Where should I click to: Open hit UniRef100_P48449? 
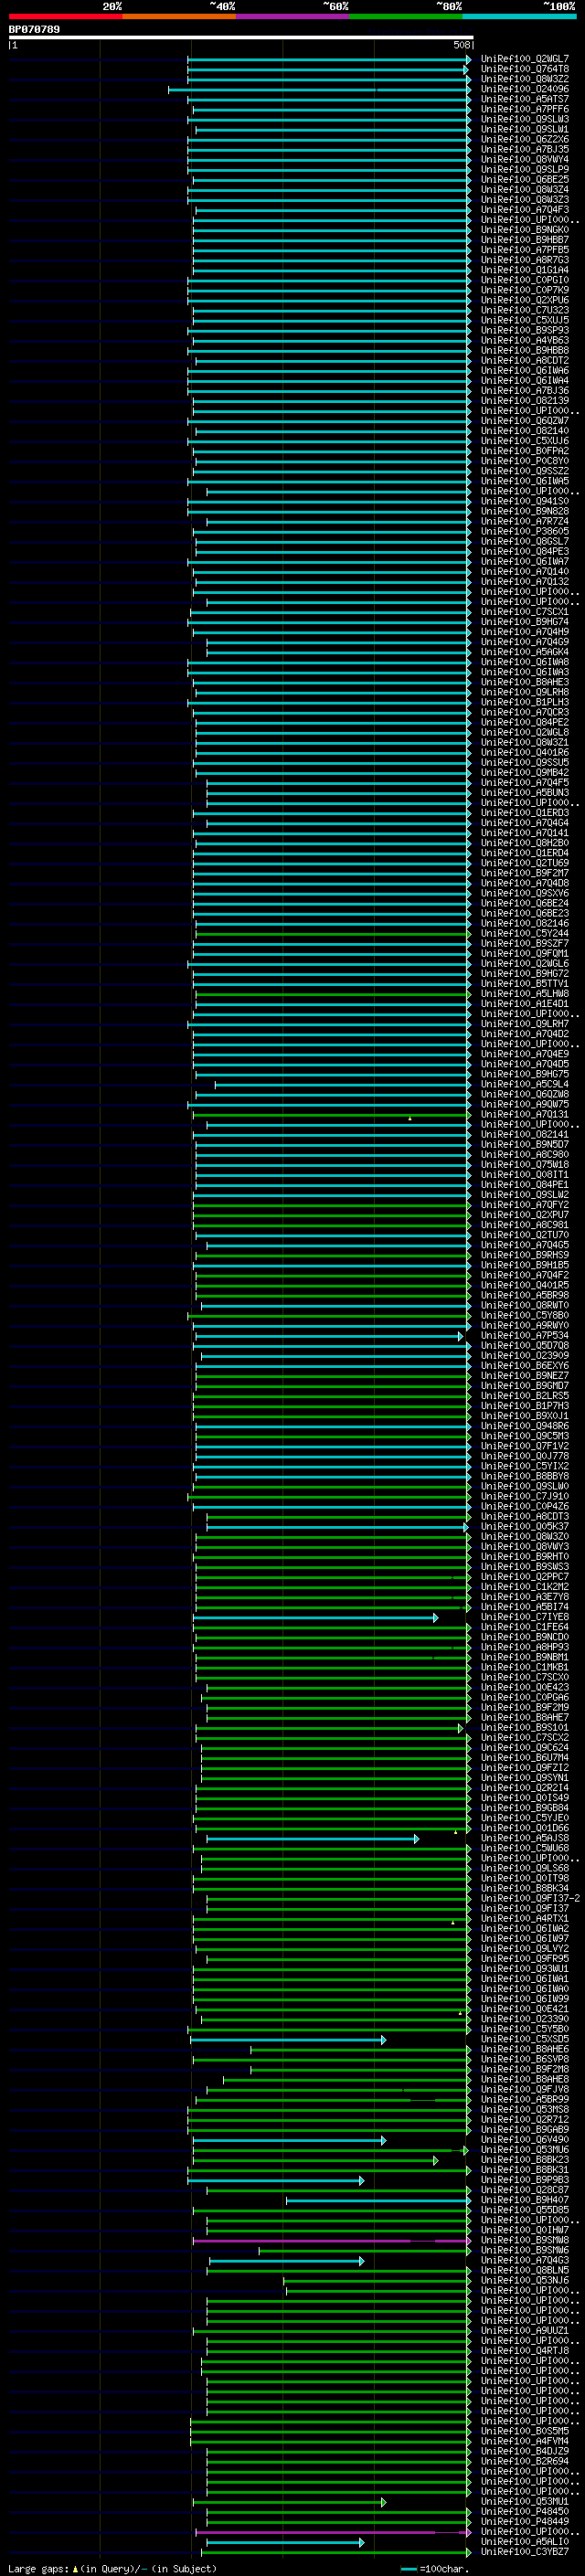coord(525,2521)
